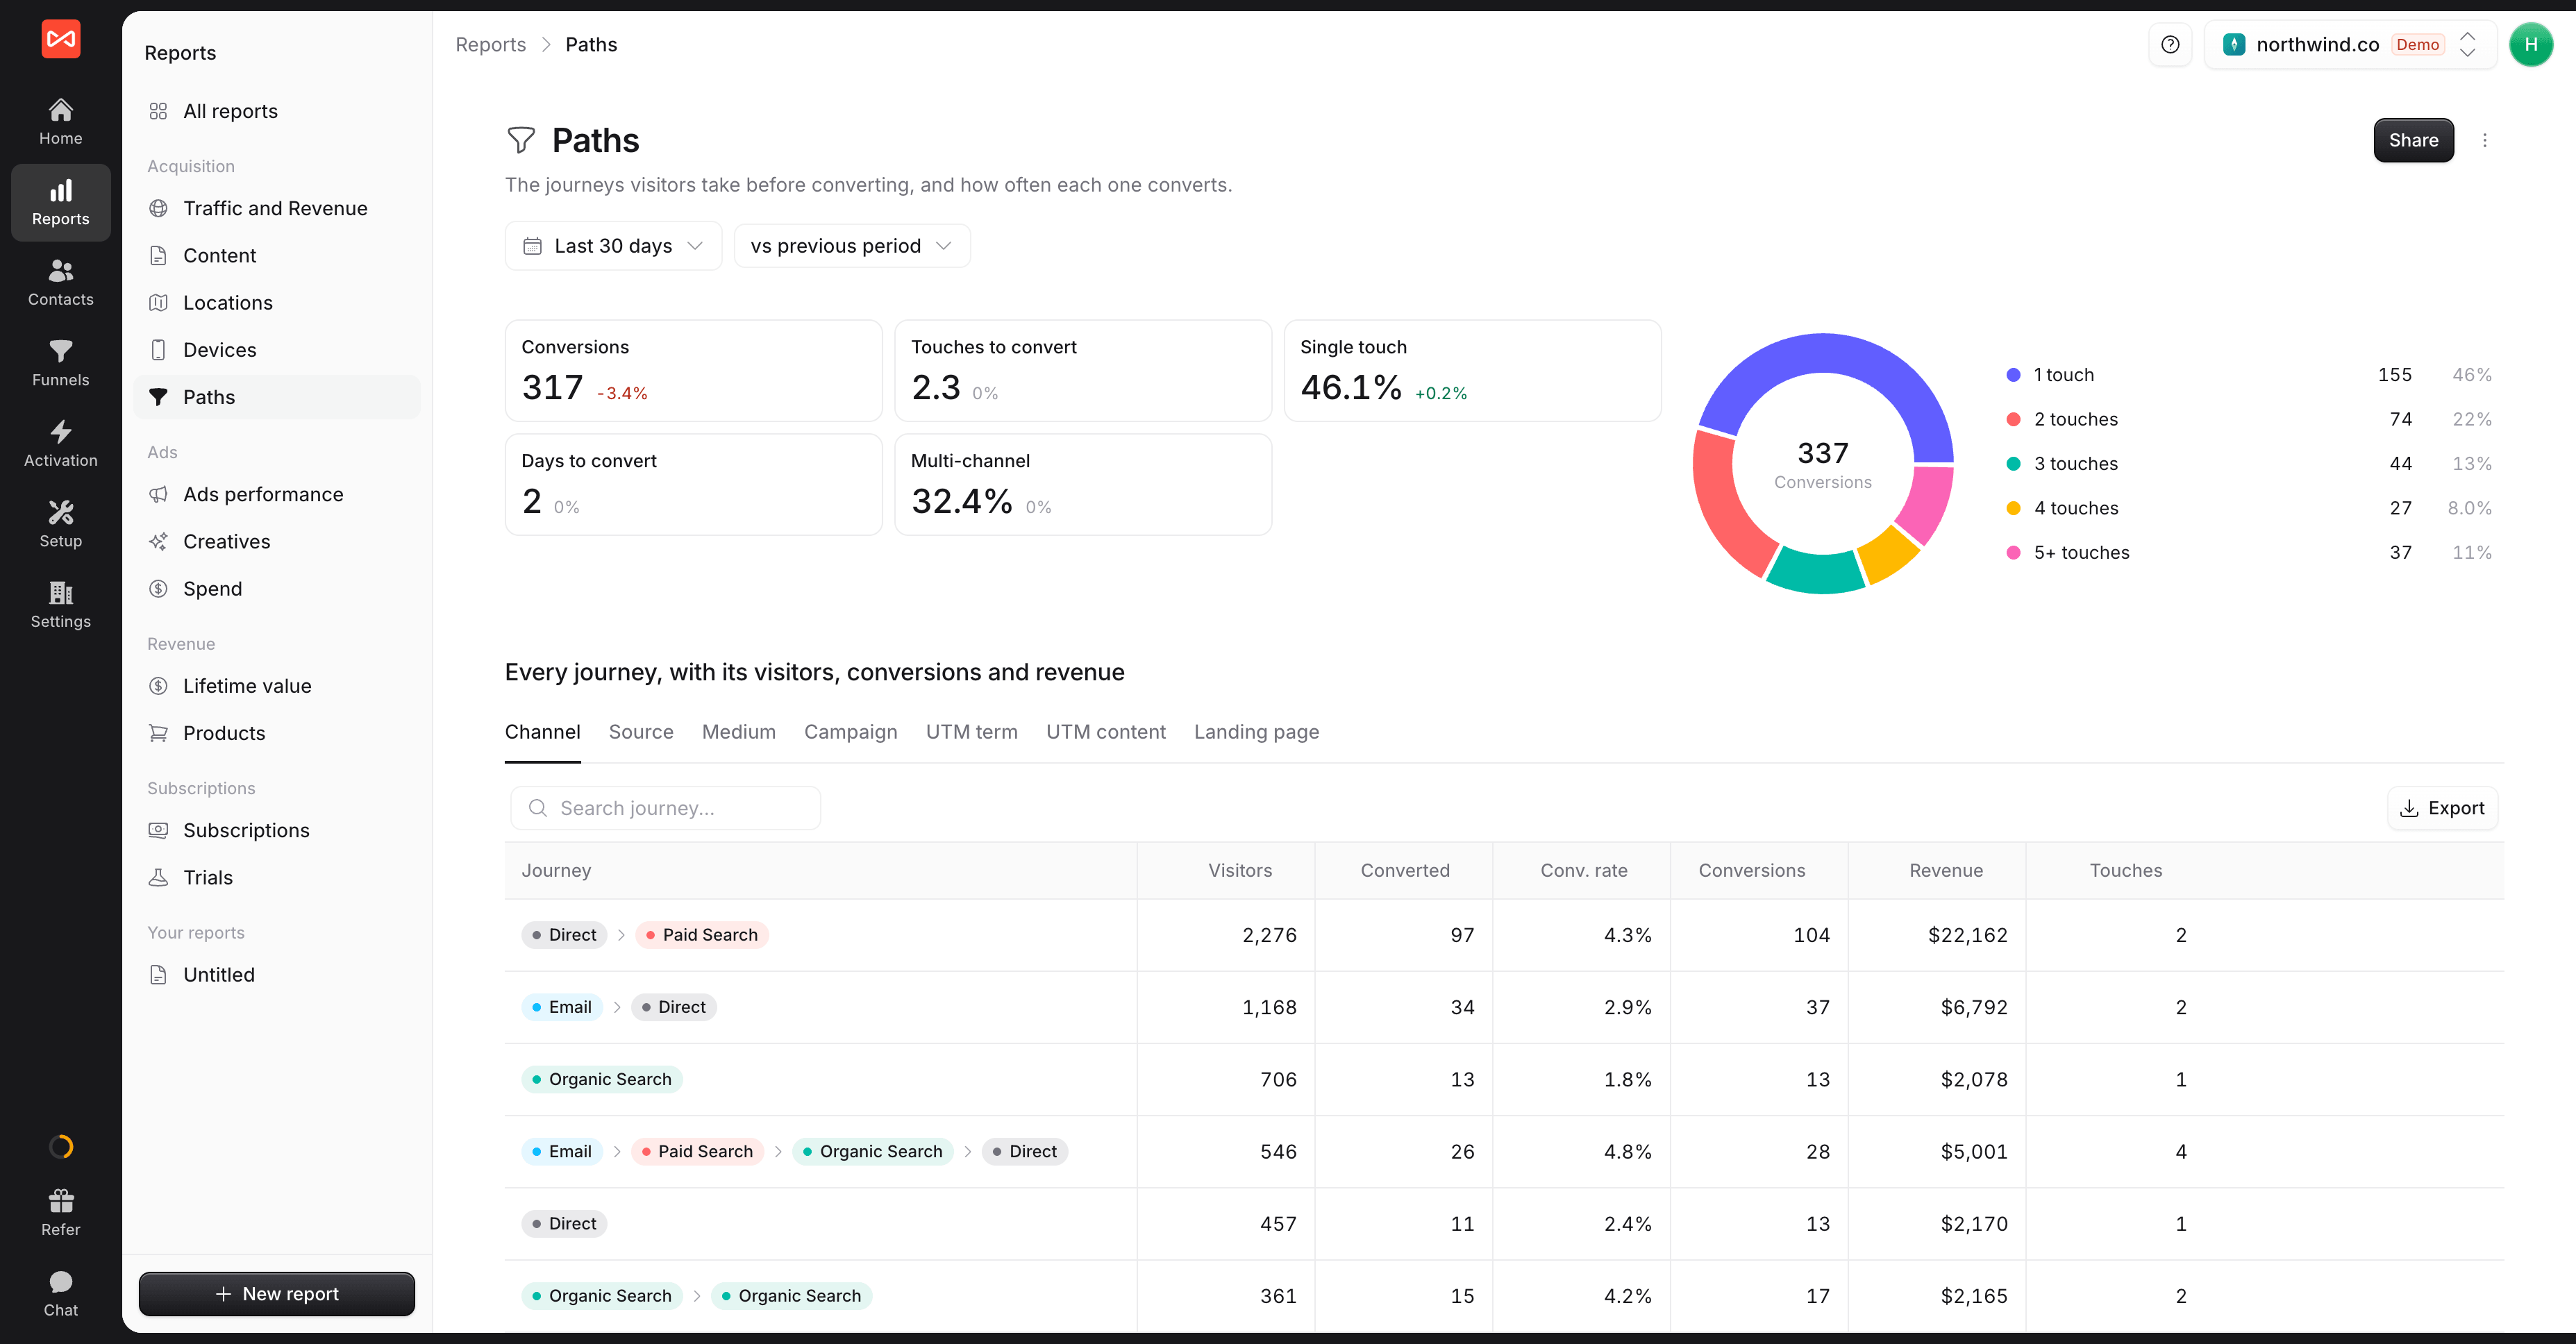The width and height of the screenshot is (2576, 1344).
Task: Open the Last 30 days date dropdown
Action: (x=613, y=246)
